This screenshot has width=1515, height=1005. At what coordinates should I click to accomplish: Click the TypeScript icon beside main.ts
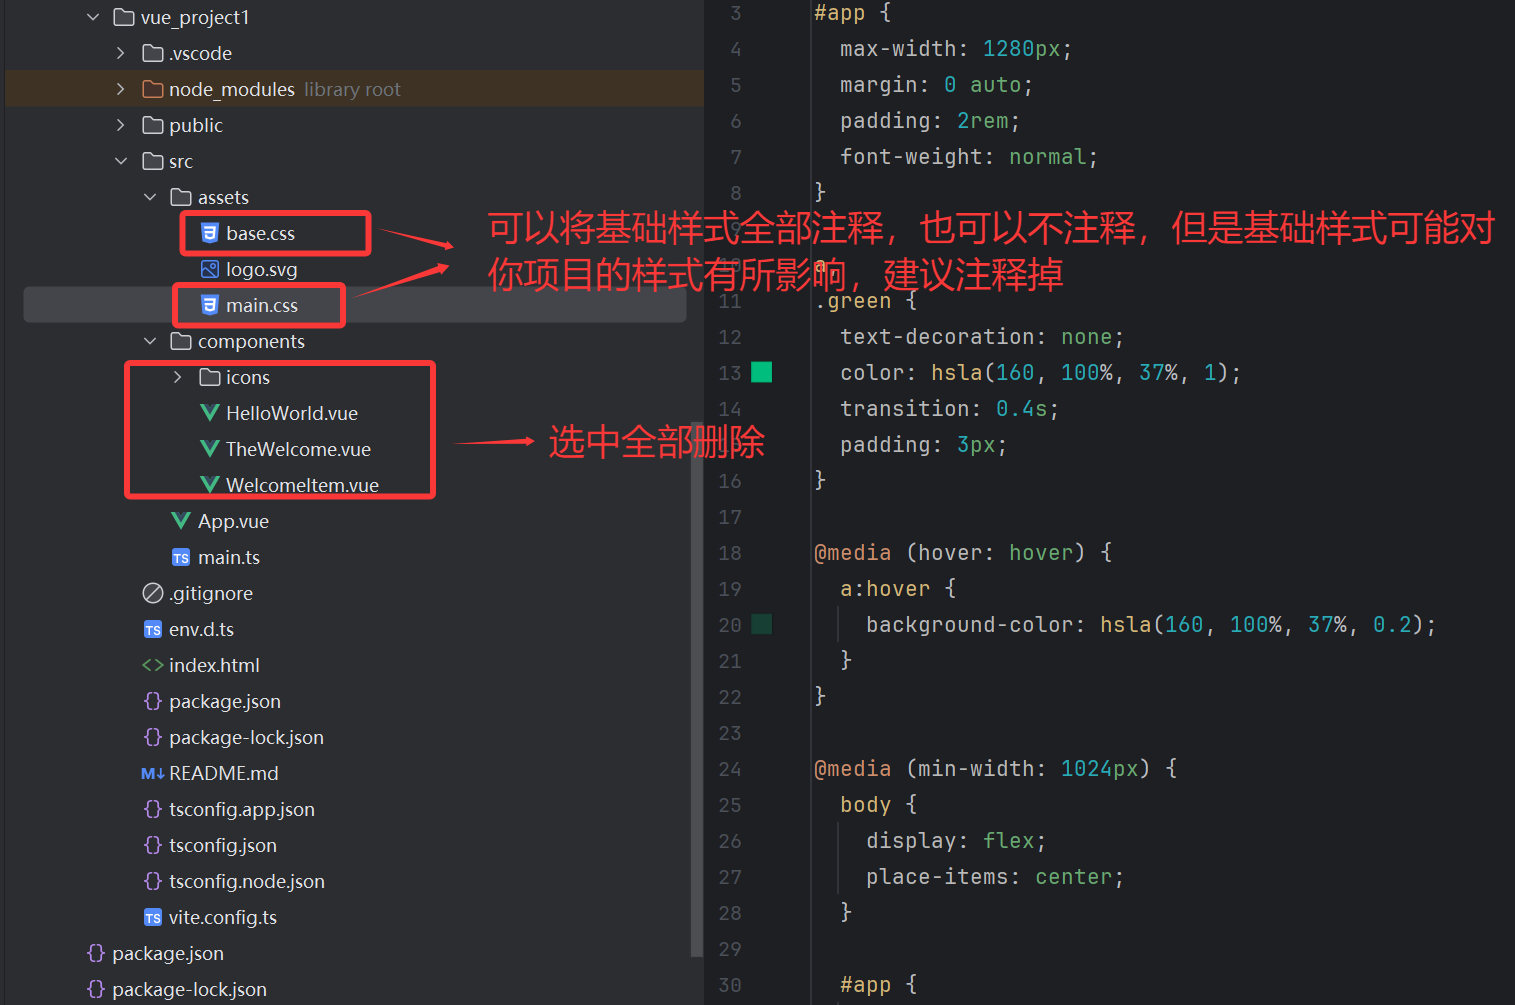(x=181, y=558)
